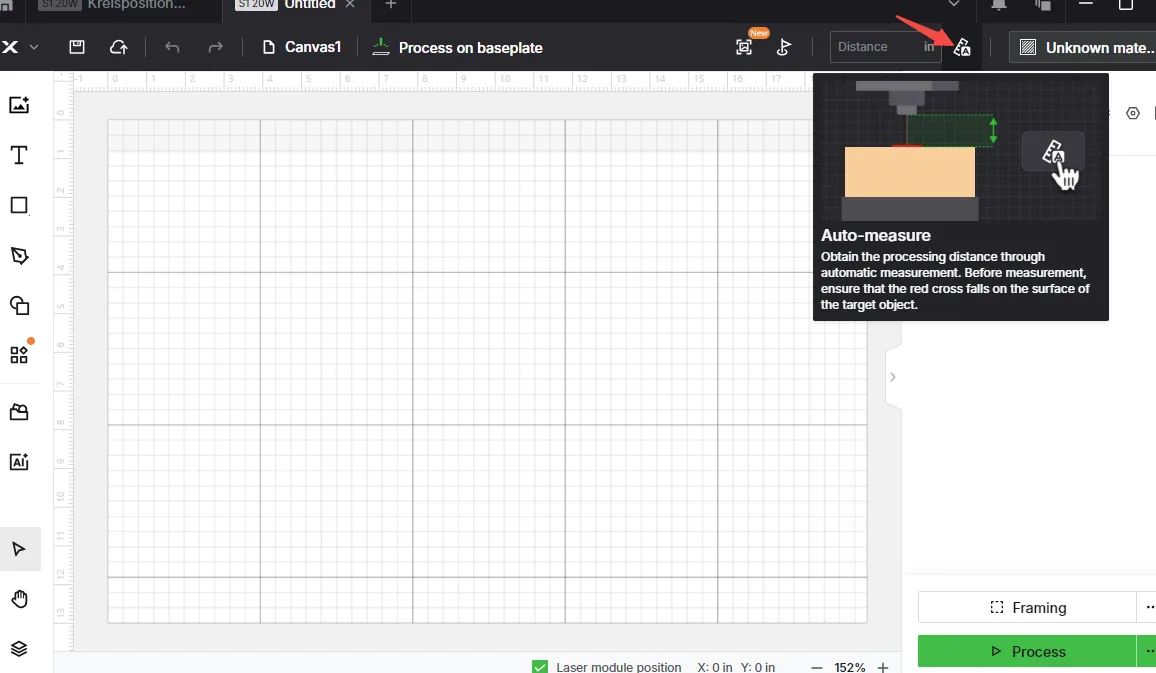The image size is (1156, 673).
Task: Toggle Laser module position checkbox
Action: (x=540, y=667)
